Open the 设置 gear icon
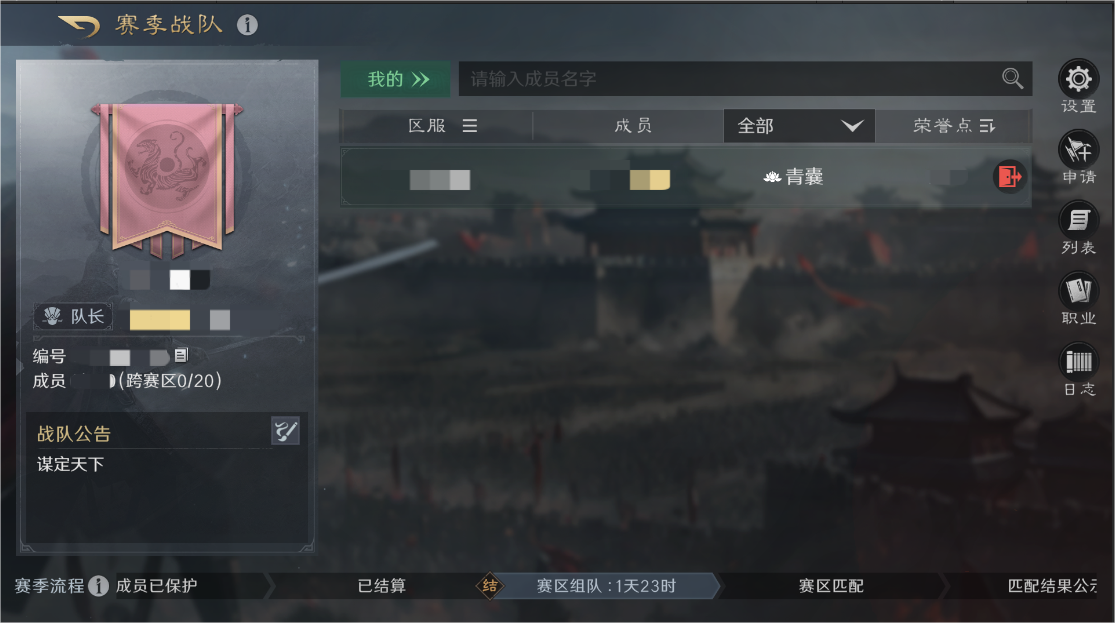This screenshot has height=623, width=1115. coord(1078,79)
